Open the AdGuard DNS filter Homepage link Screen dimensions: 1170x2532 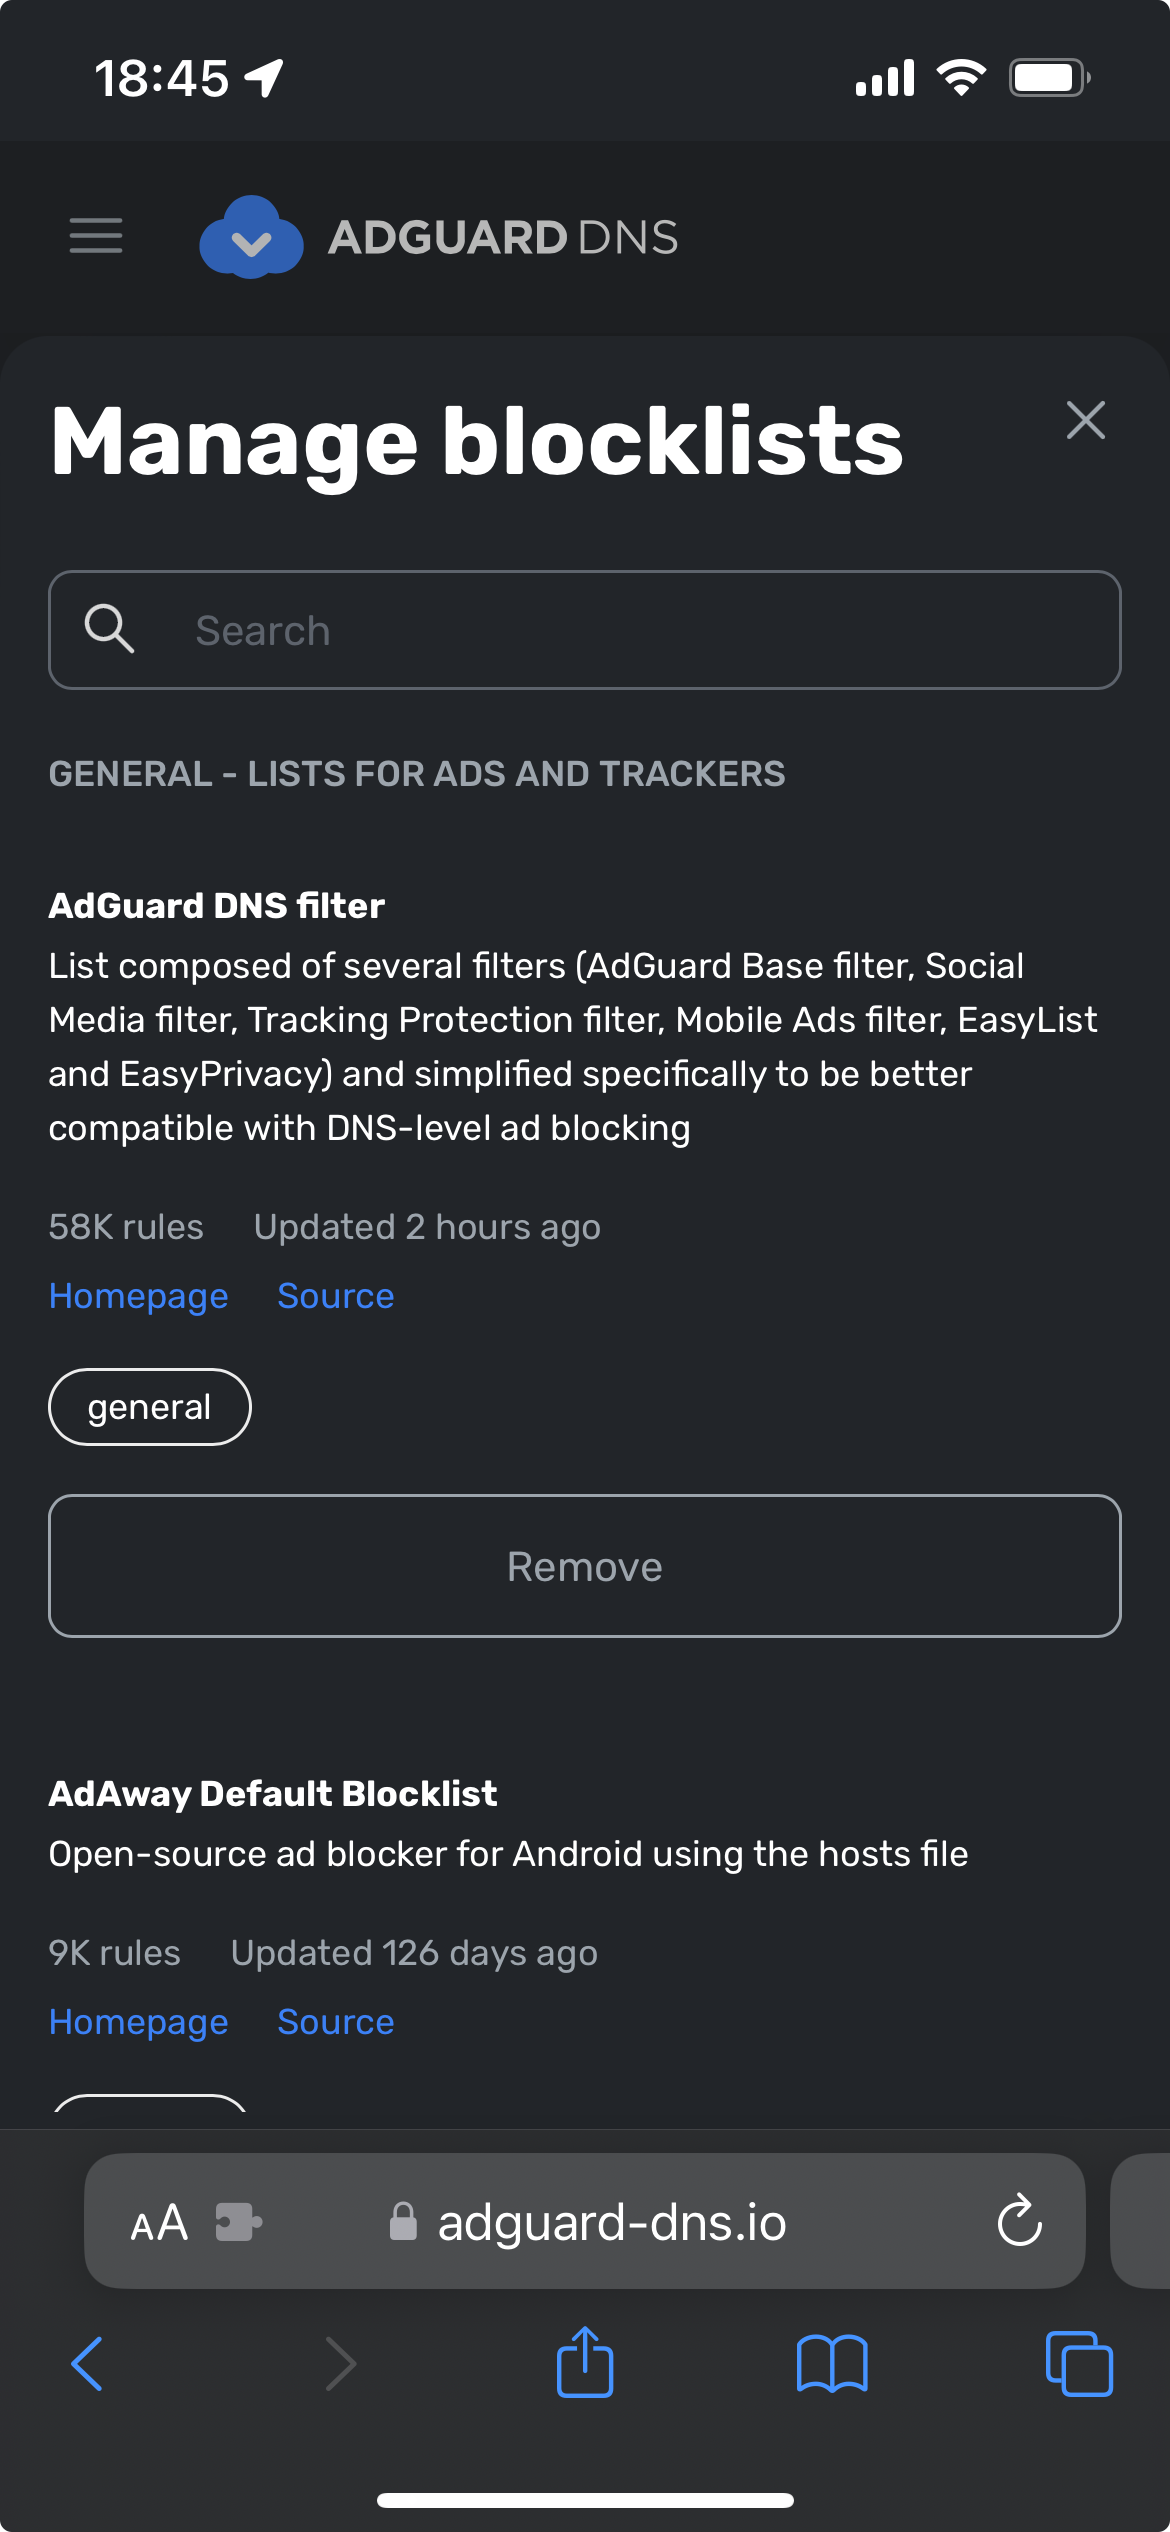click(x=138, y=1295)
